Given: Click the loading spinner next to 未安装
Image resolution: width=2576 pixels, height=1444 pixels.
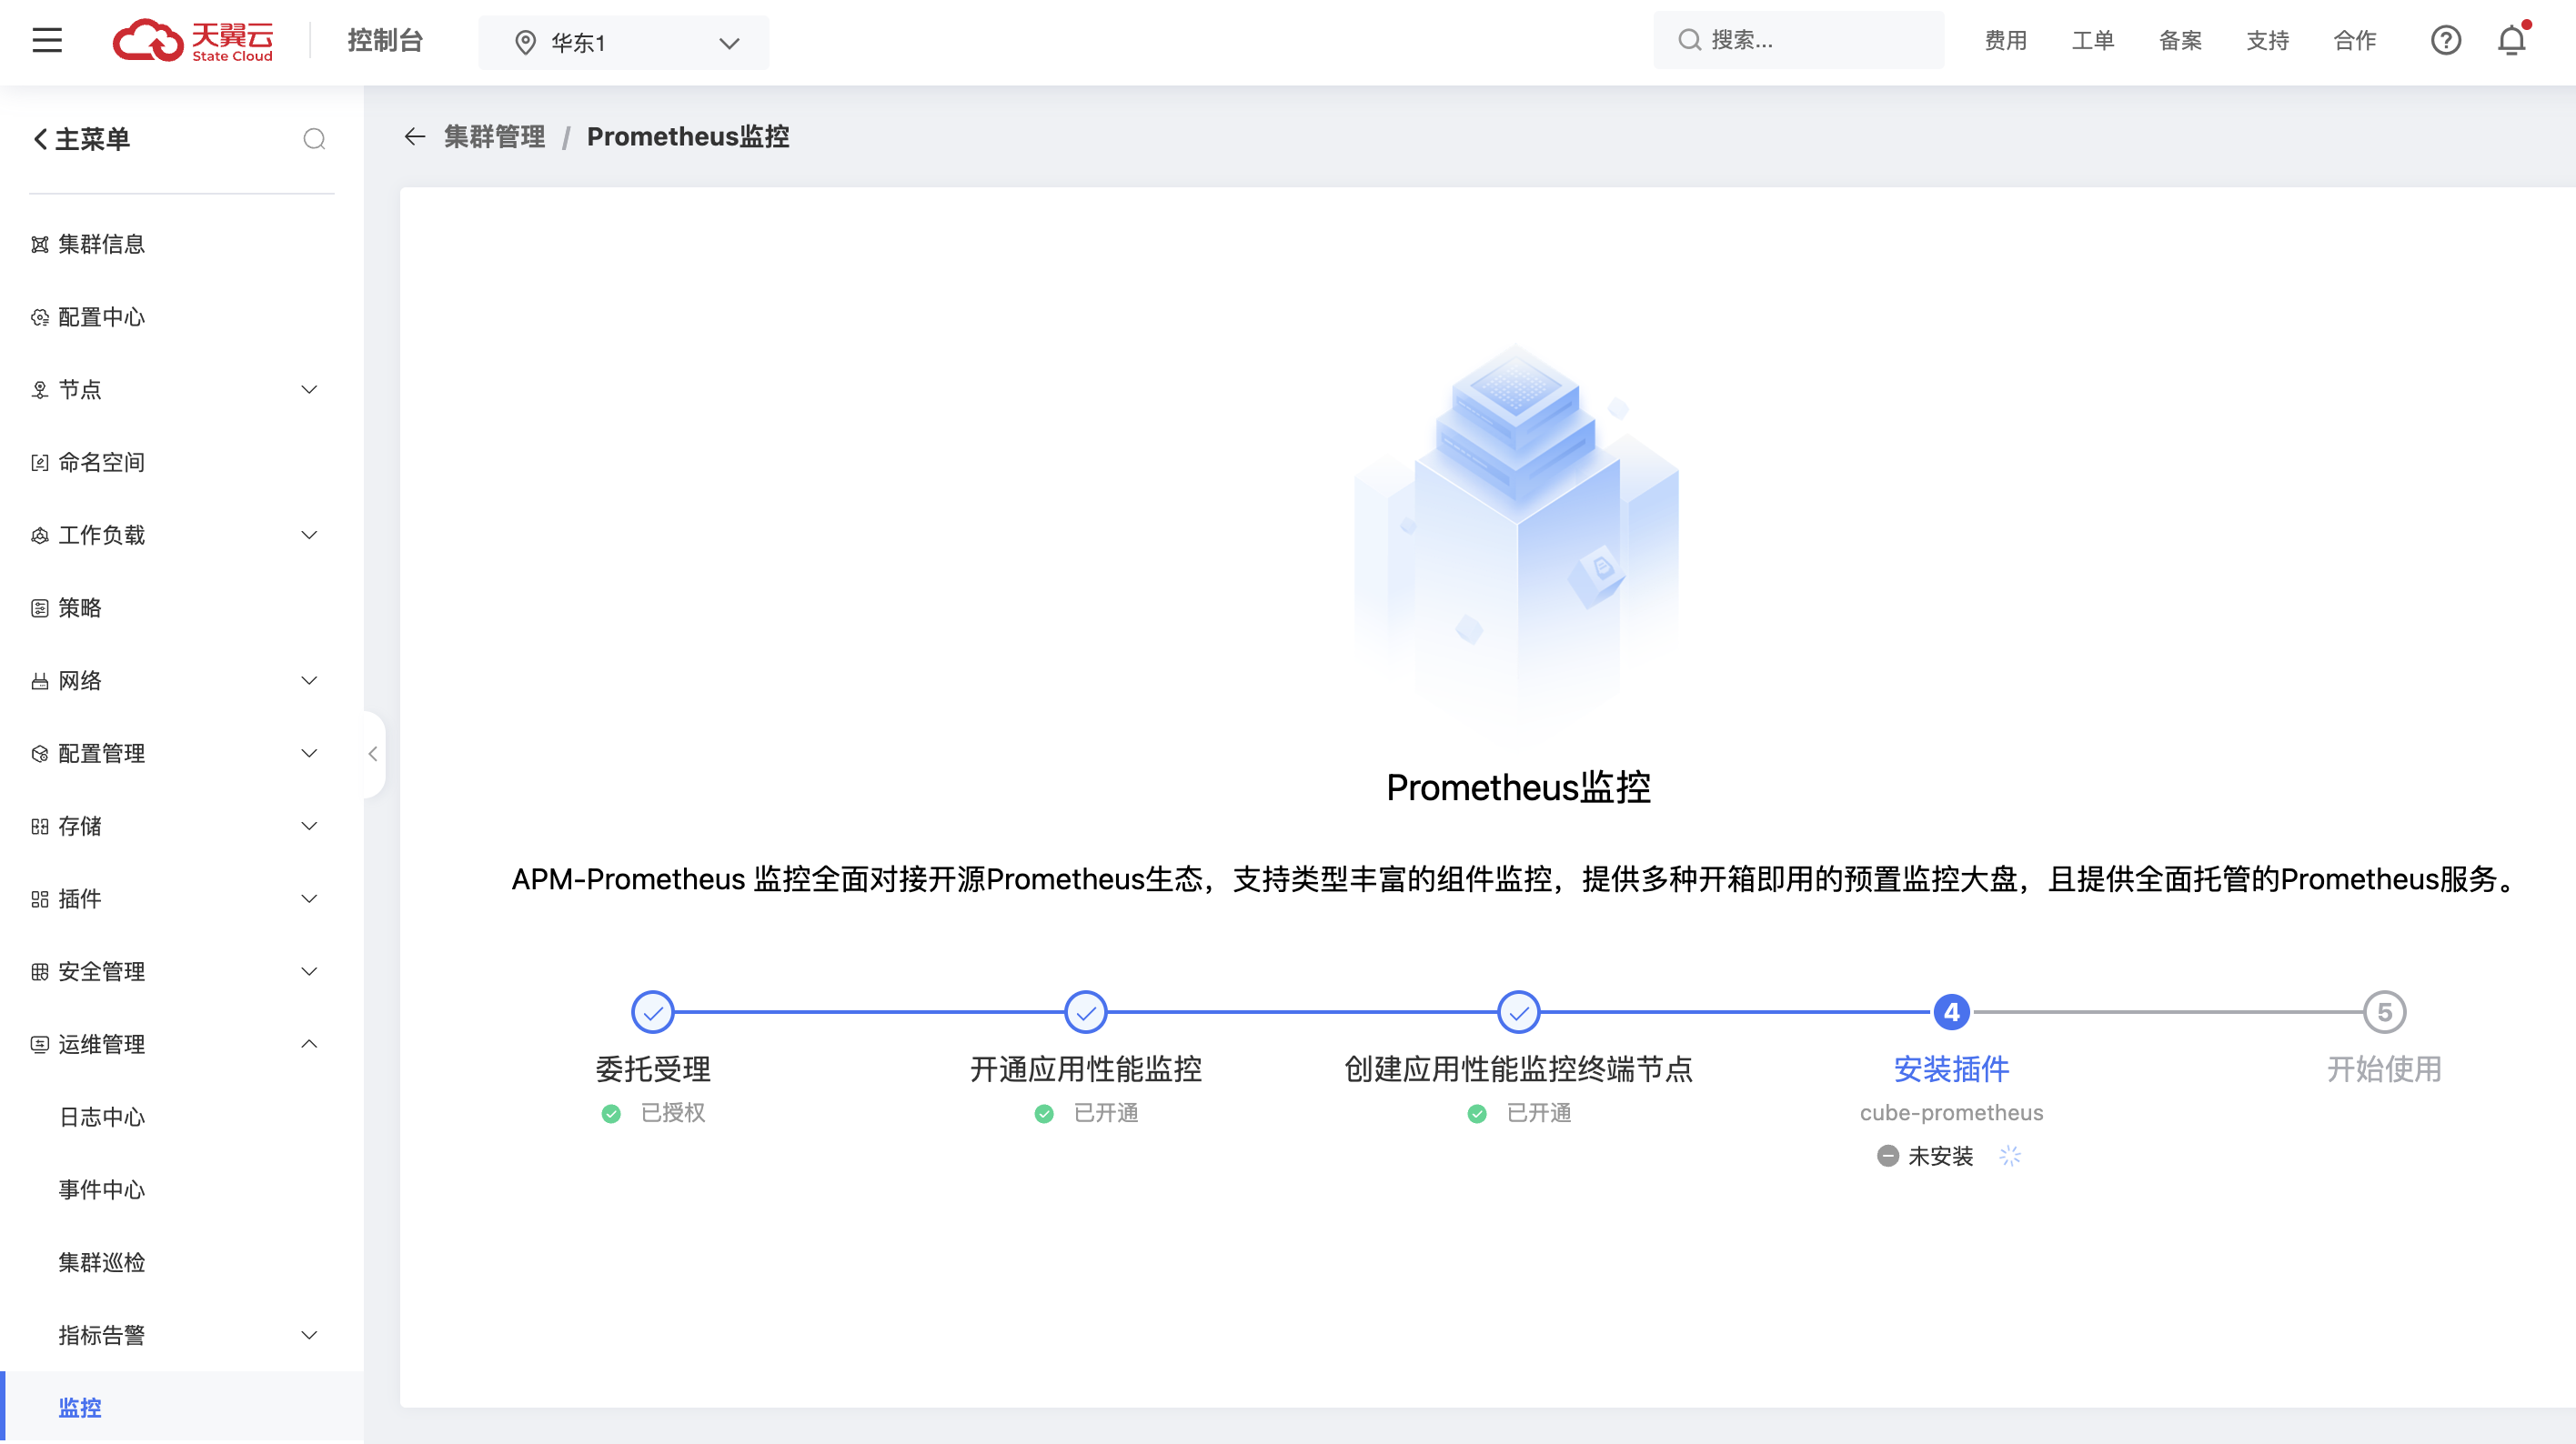Looking at the screenshot, I should 2010,1156.
